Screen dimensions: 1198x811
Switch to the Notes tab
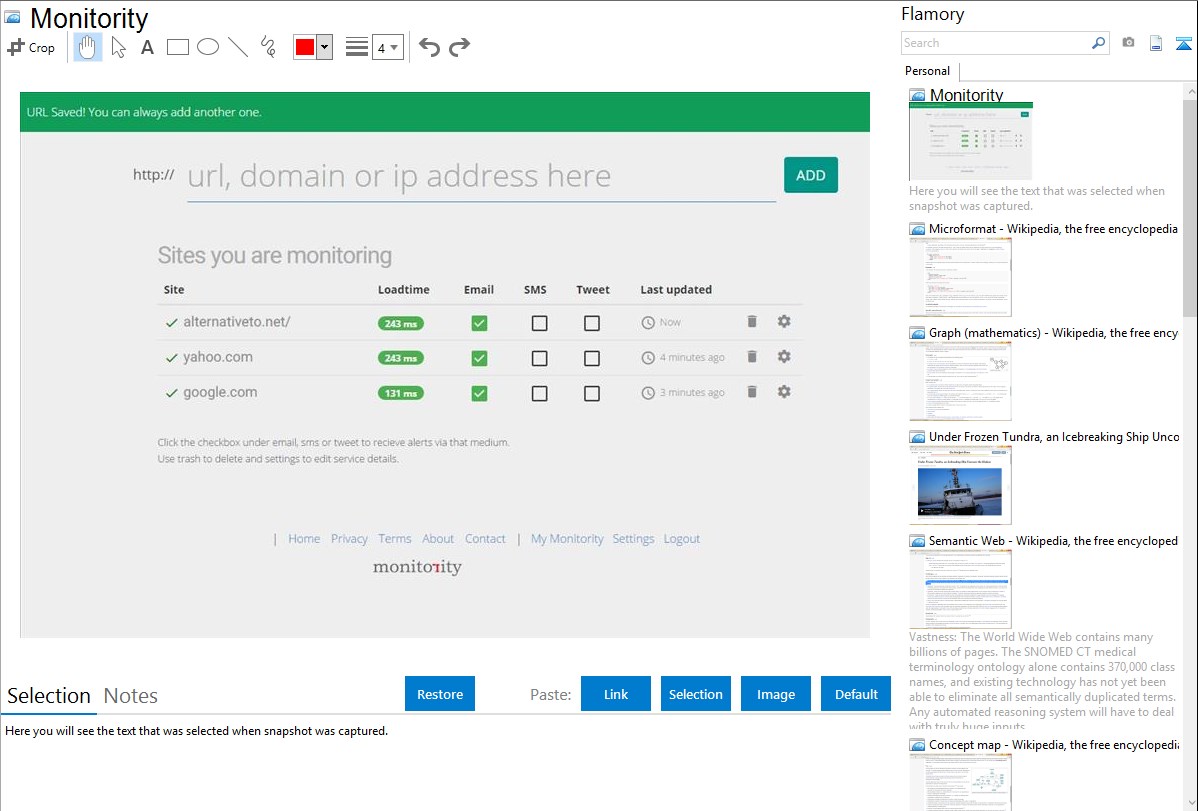(x=131, y=696)
